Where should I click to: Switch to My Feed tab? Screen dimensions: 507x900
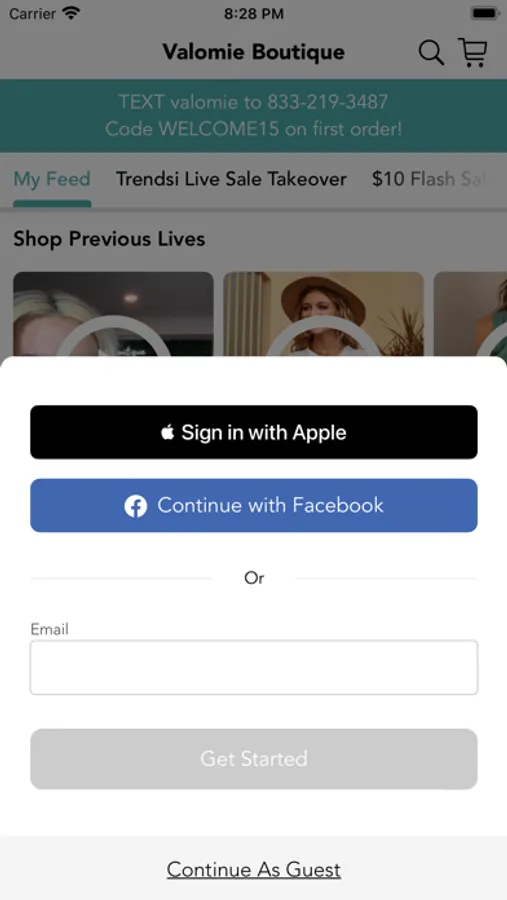point(52,179)
